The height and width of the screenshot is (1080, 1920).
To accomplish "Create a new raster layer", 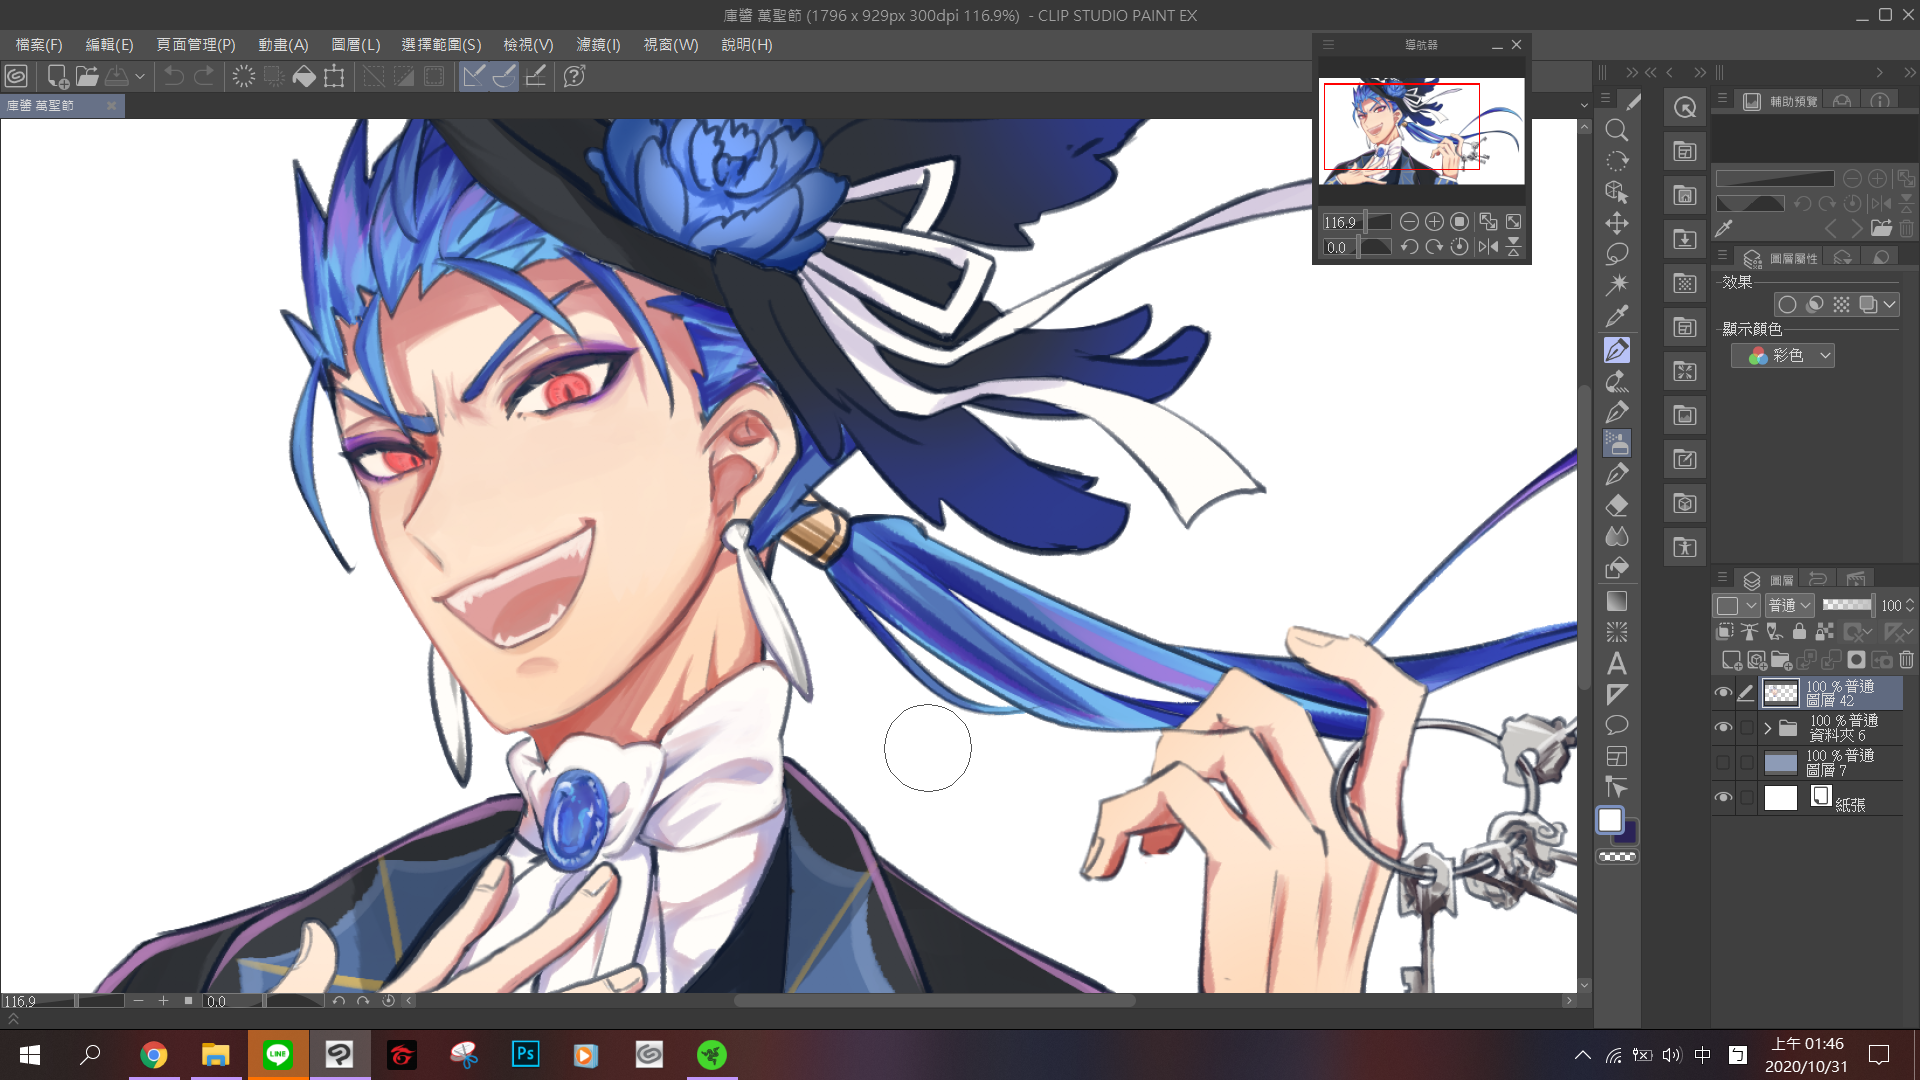I will point(1731,660).
